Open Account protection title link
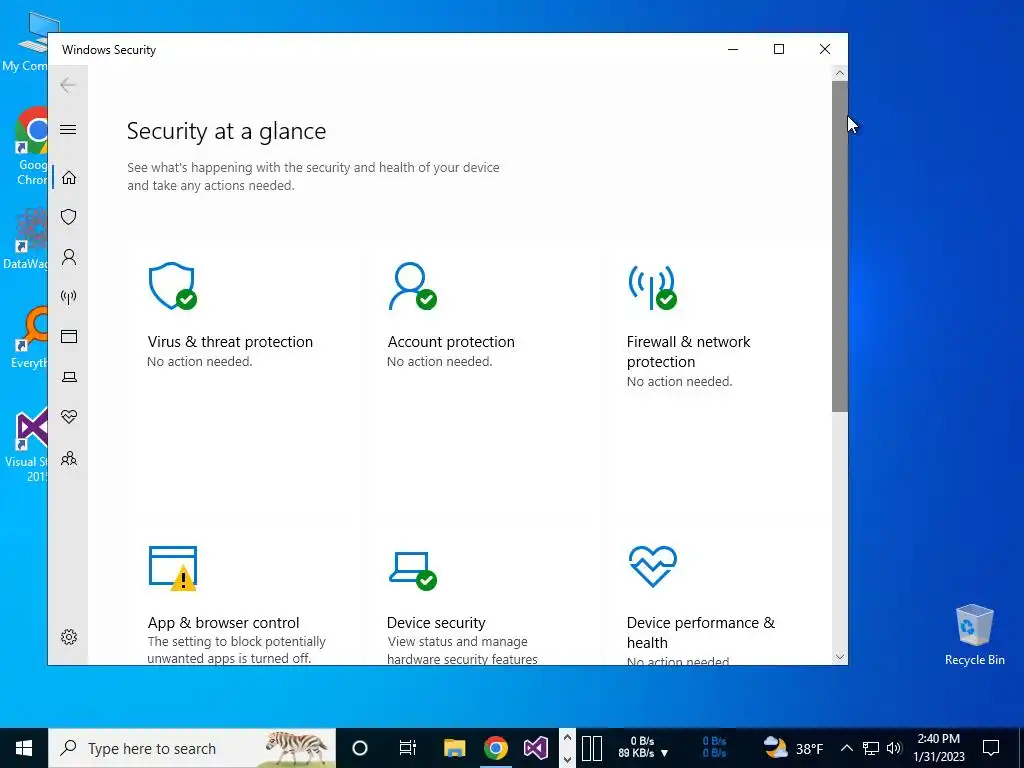 point(451,342)
